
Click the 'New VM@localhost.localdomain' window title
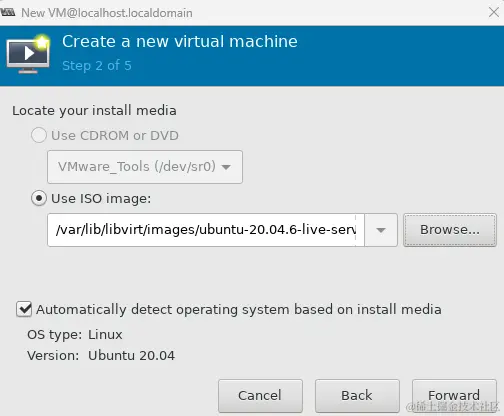click(107, 13)
